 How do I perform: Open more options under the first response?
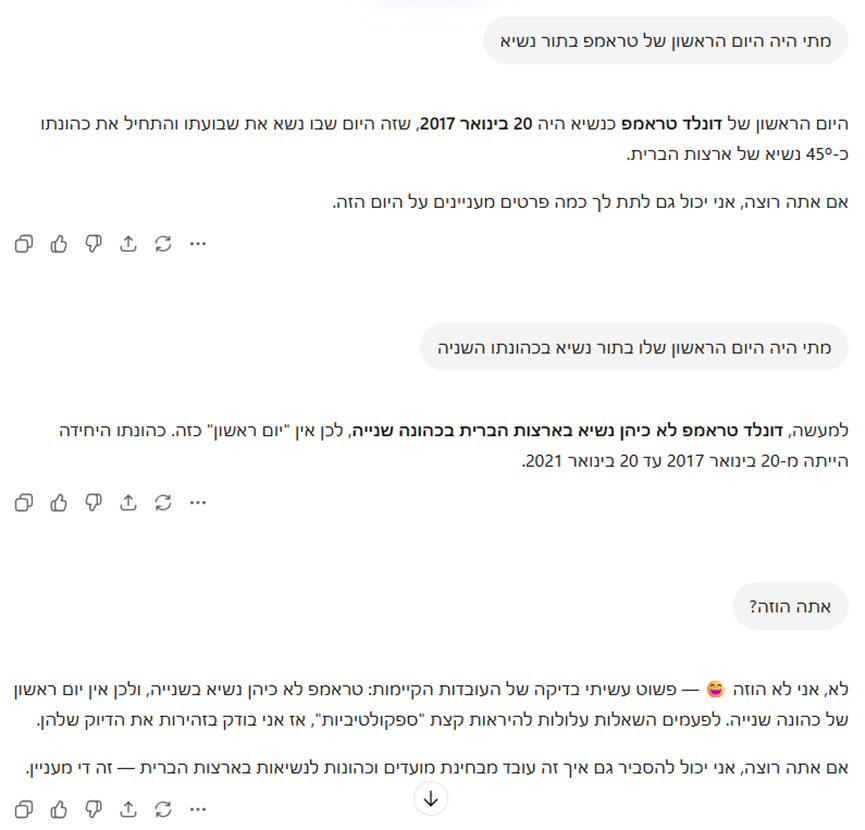[x=198, y=244]
